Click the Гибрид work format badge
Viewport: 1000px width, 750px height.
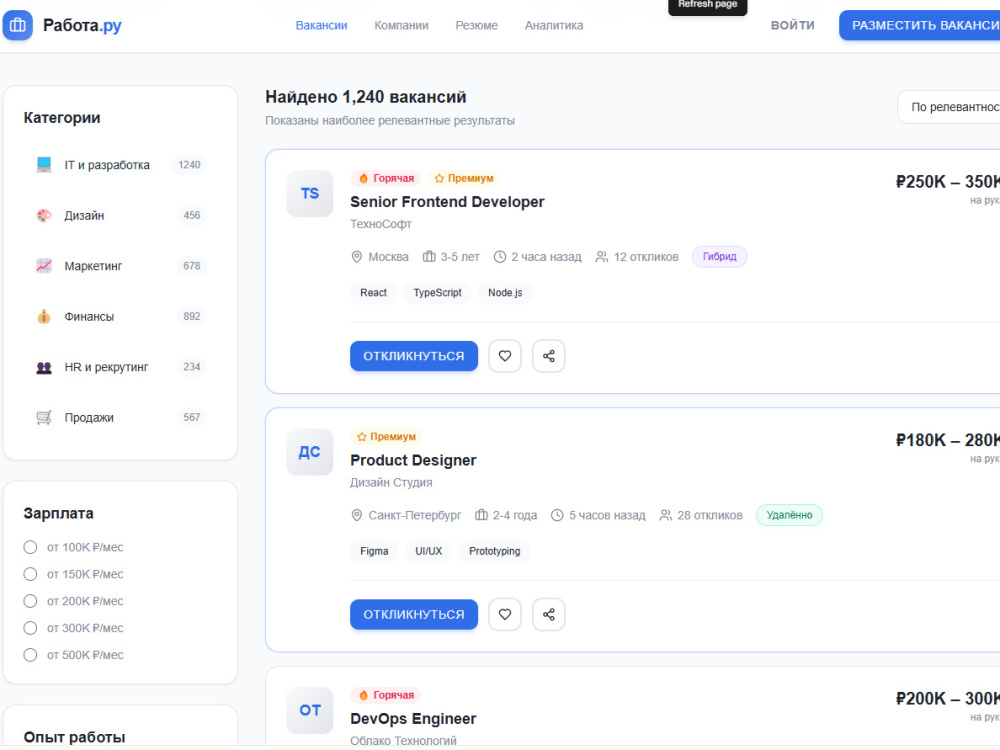[x=719, y=256]
